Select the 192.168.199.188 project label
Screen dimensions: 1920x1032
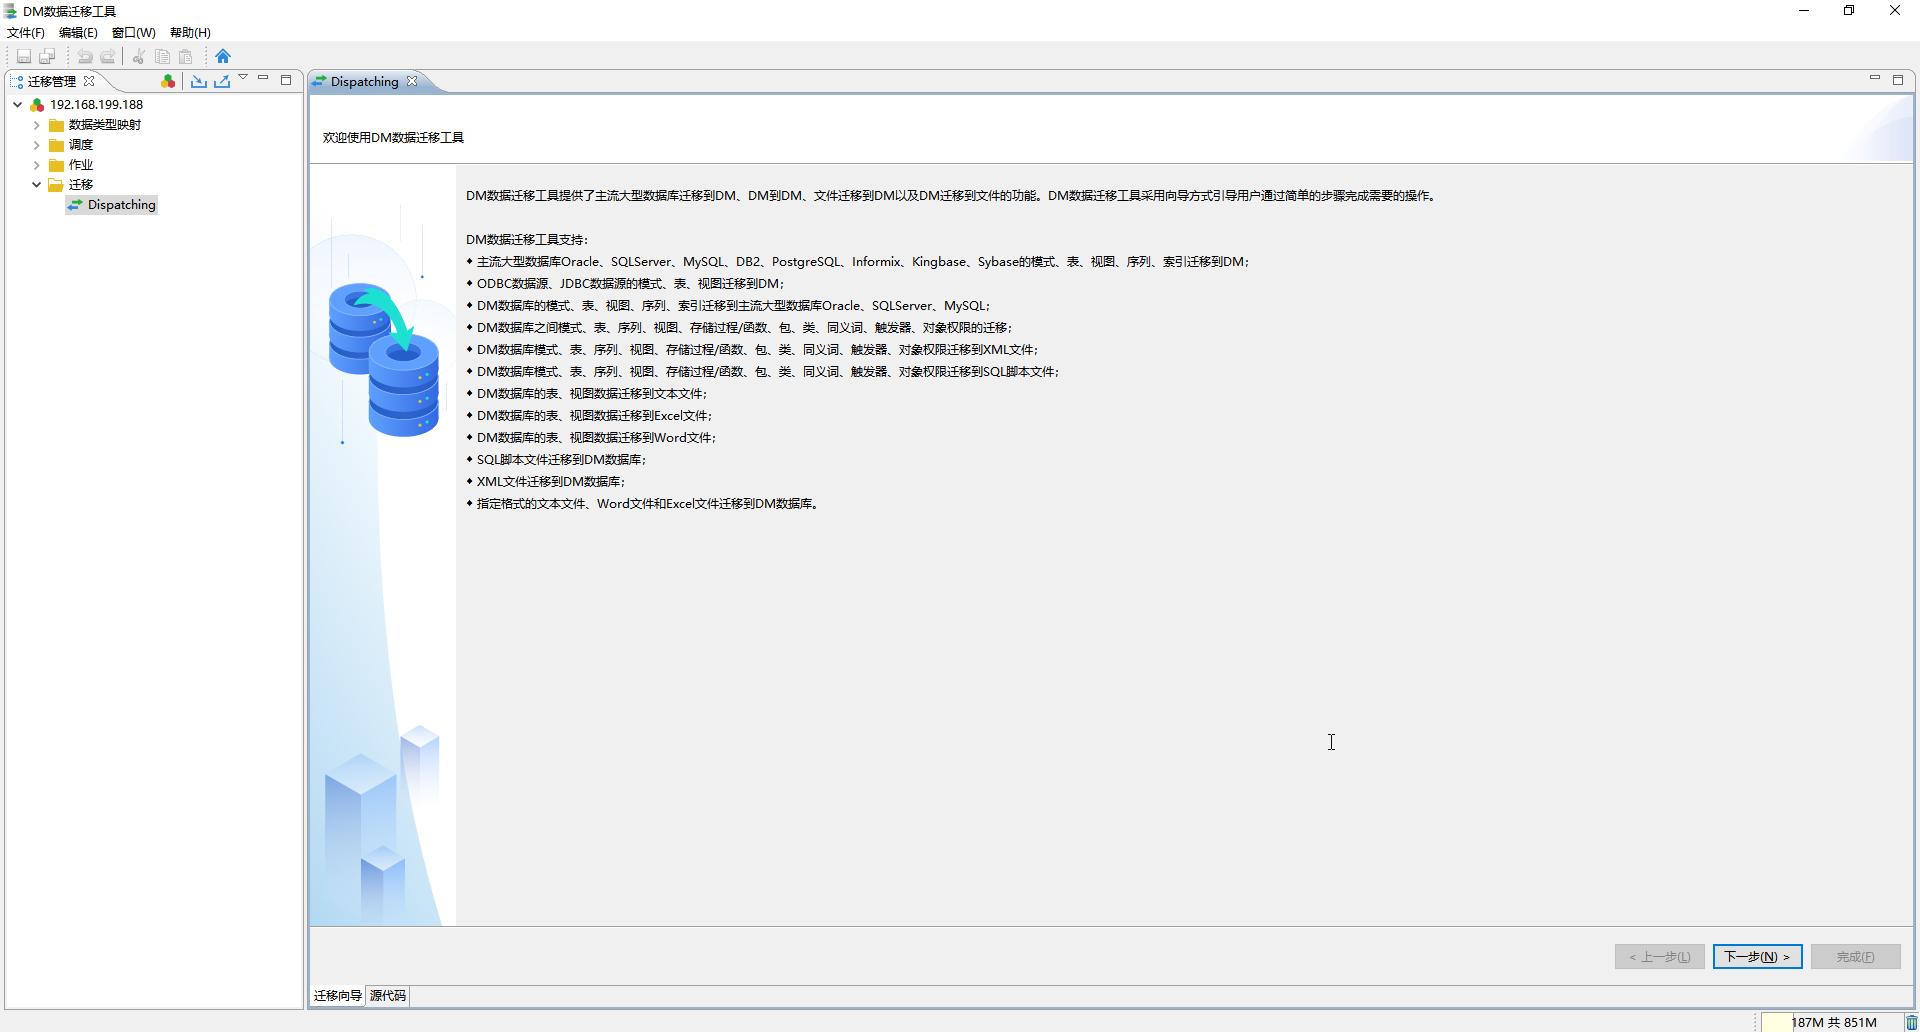point(96,104)
